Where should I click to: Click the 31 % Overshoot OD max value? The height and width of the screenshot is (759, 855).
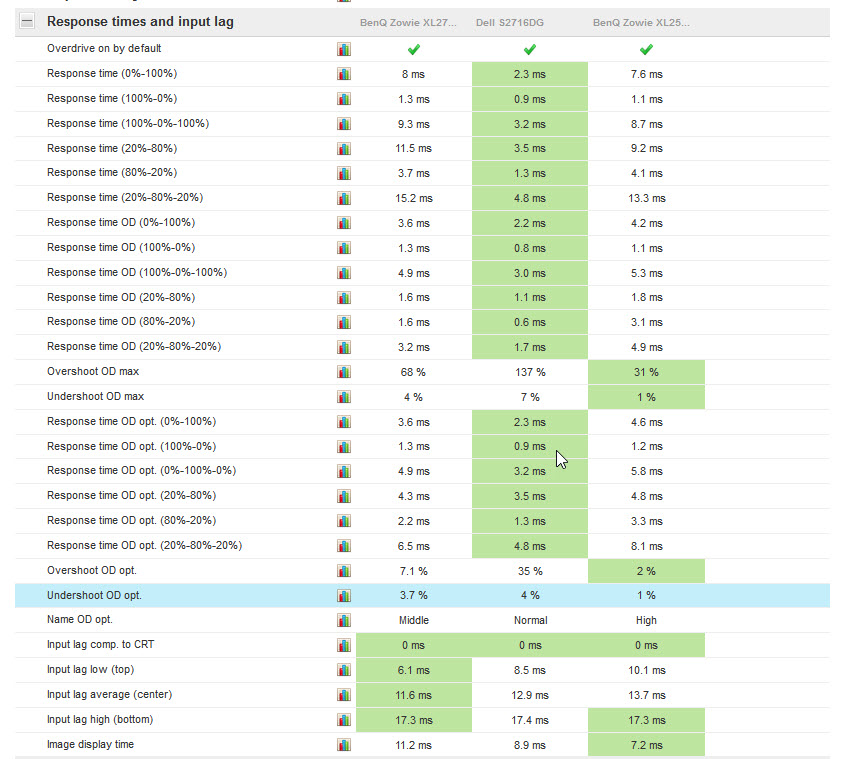coord(646,372)
